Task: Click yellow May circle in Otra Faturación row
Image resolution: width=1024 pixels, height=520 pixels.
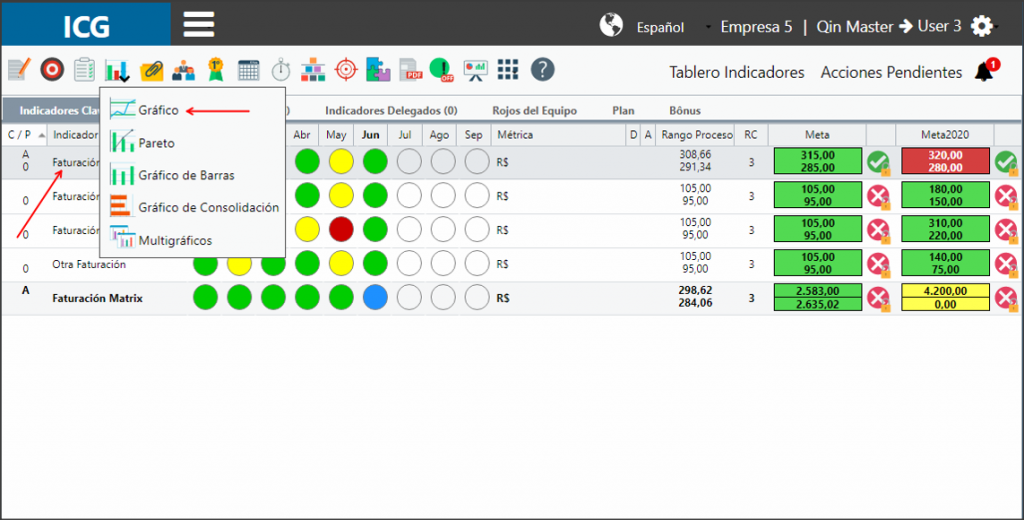Action: (341, 264)
